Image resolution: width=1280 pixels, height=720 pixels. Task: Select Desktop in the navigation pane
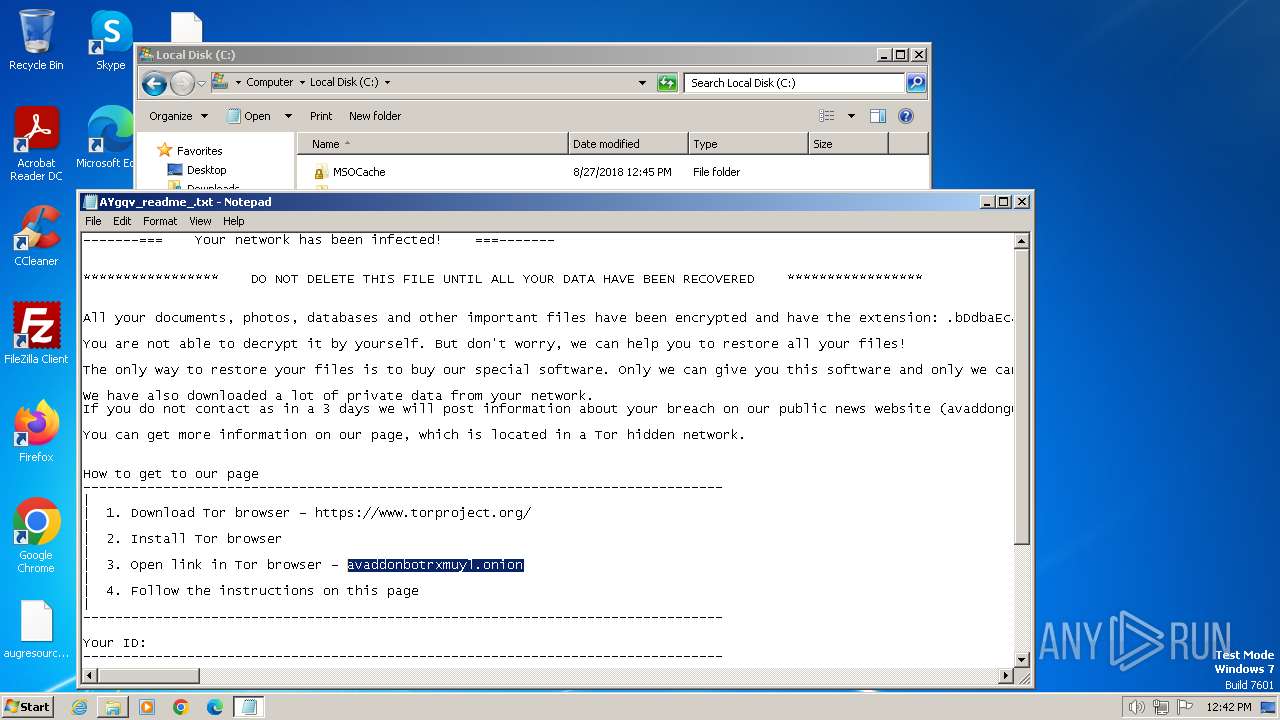[x=206, y=170]
